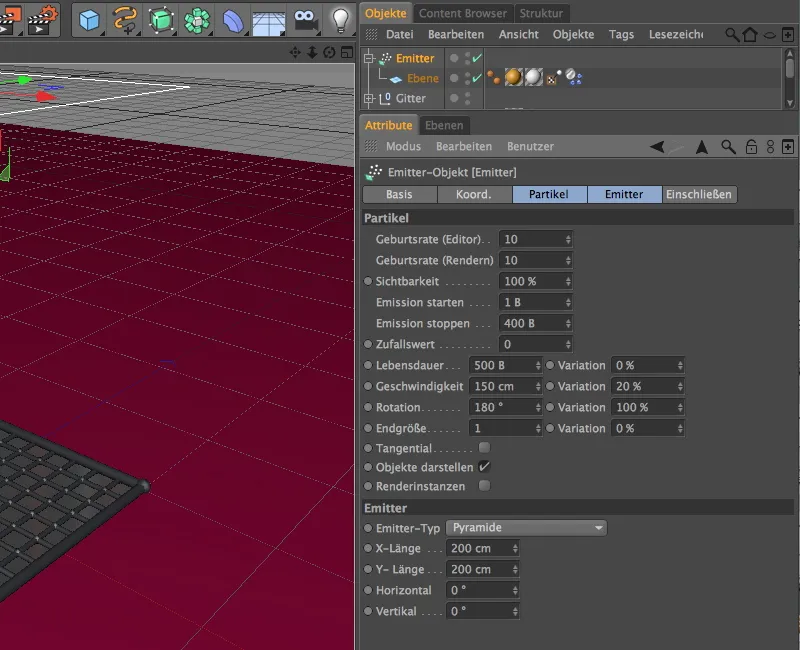
Task: Click Emission stoppen stepper arrows
Action: click(568, 323)
